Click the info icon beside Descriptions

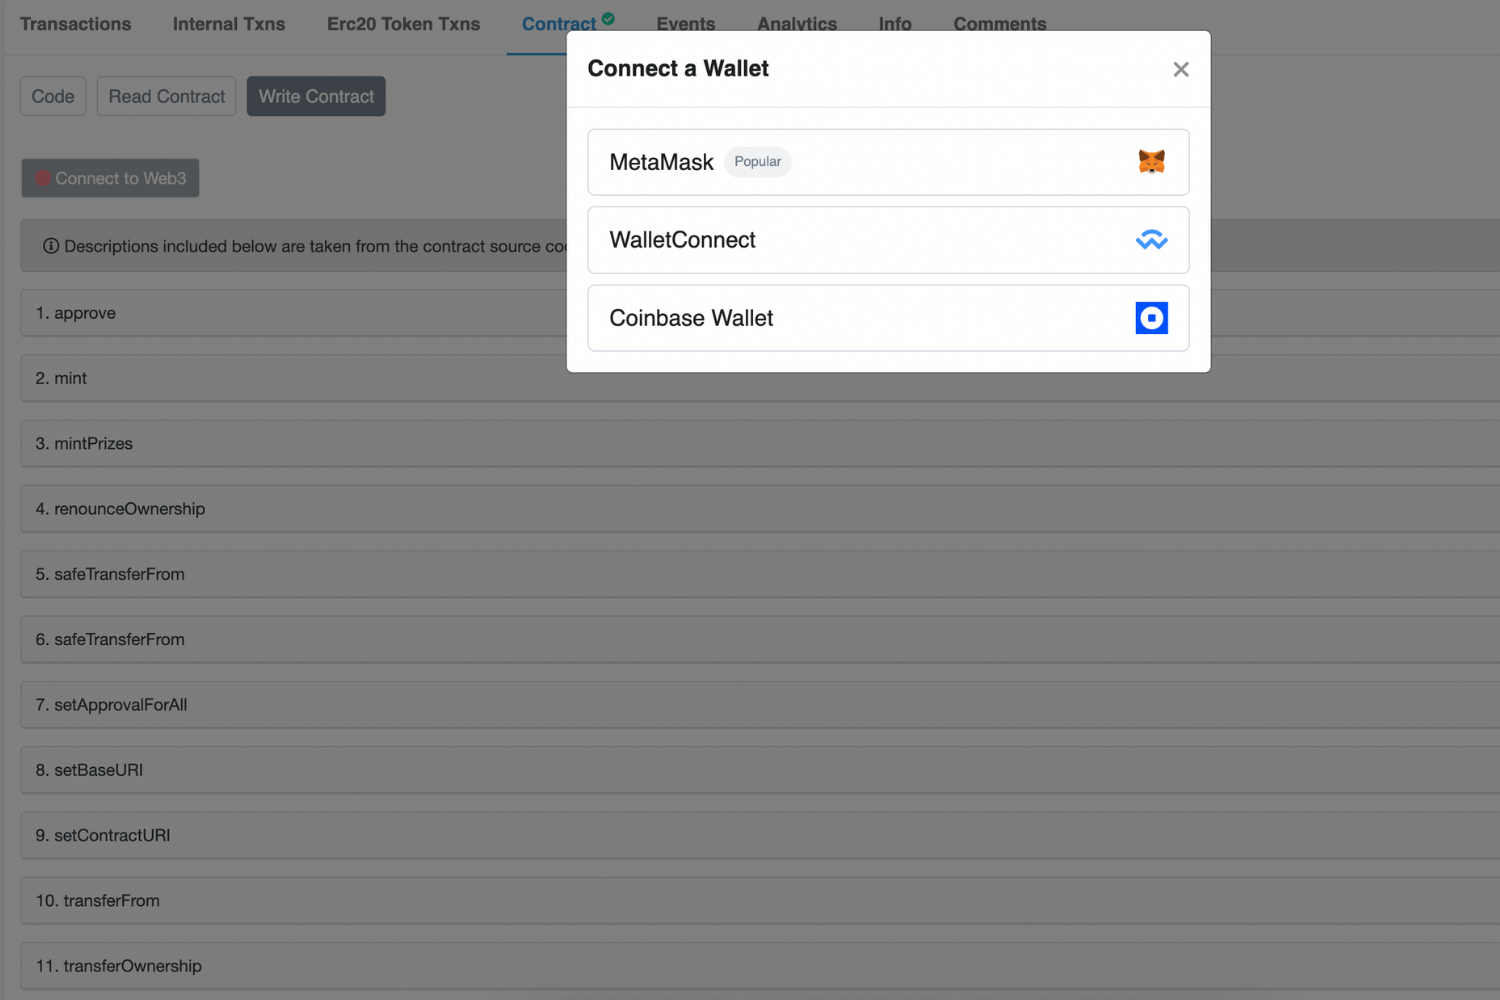pyautogui.click(x=51, y=246)
